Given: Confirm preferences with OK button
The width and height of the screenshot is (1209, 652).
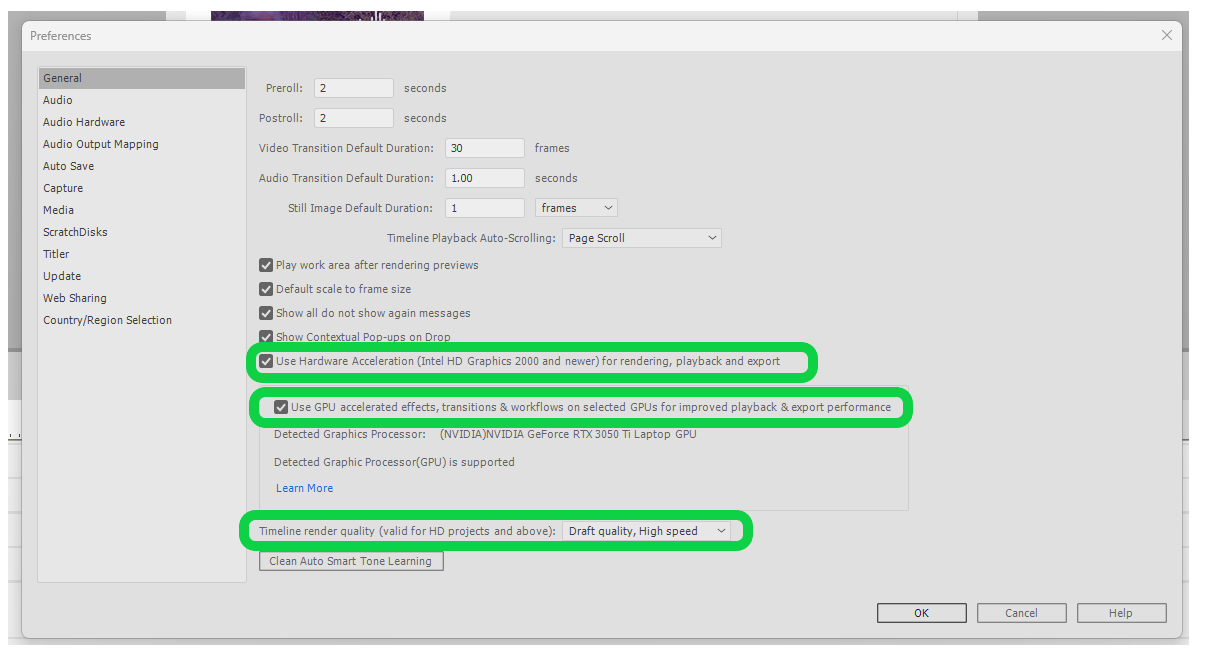Looking at the screenshot, I should coord(920,613).
